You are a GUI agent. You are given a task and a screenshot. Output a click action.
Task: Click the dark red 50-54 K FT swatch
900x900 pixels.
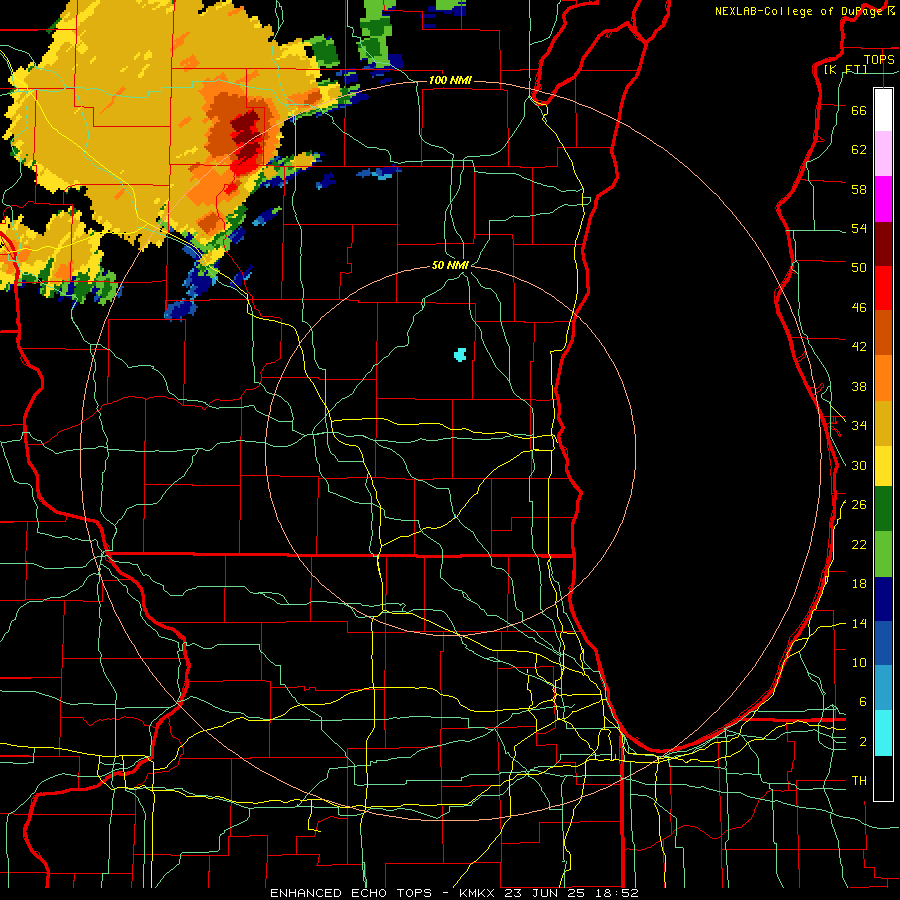pyautogui.click(x=883, y=243)
